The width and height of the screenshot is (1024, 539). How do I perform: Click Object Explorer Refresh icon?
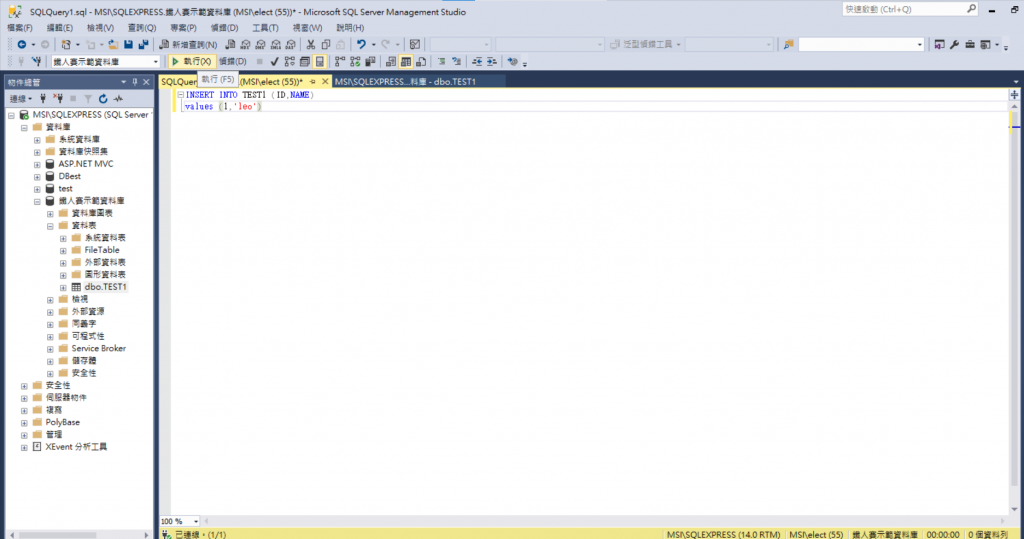click(x=103, y=99)
